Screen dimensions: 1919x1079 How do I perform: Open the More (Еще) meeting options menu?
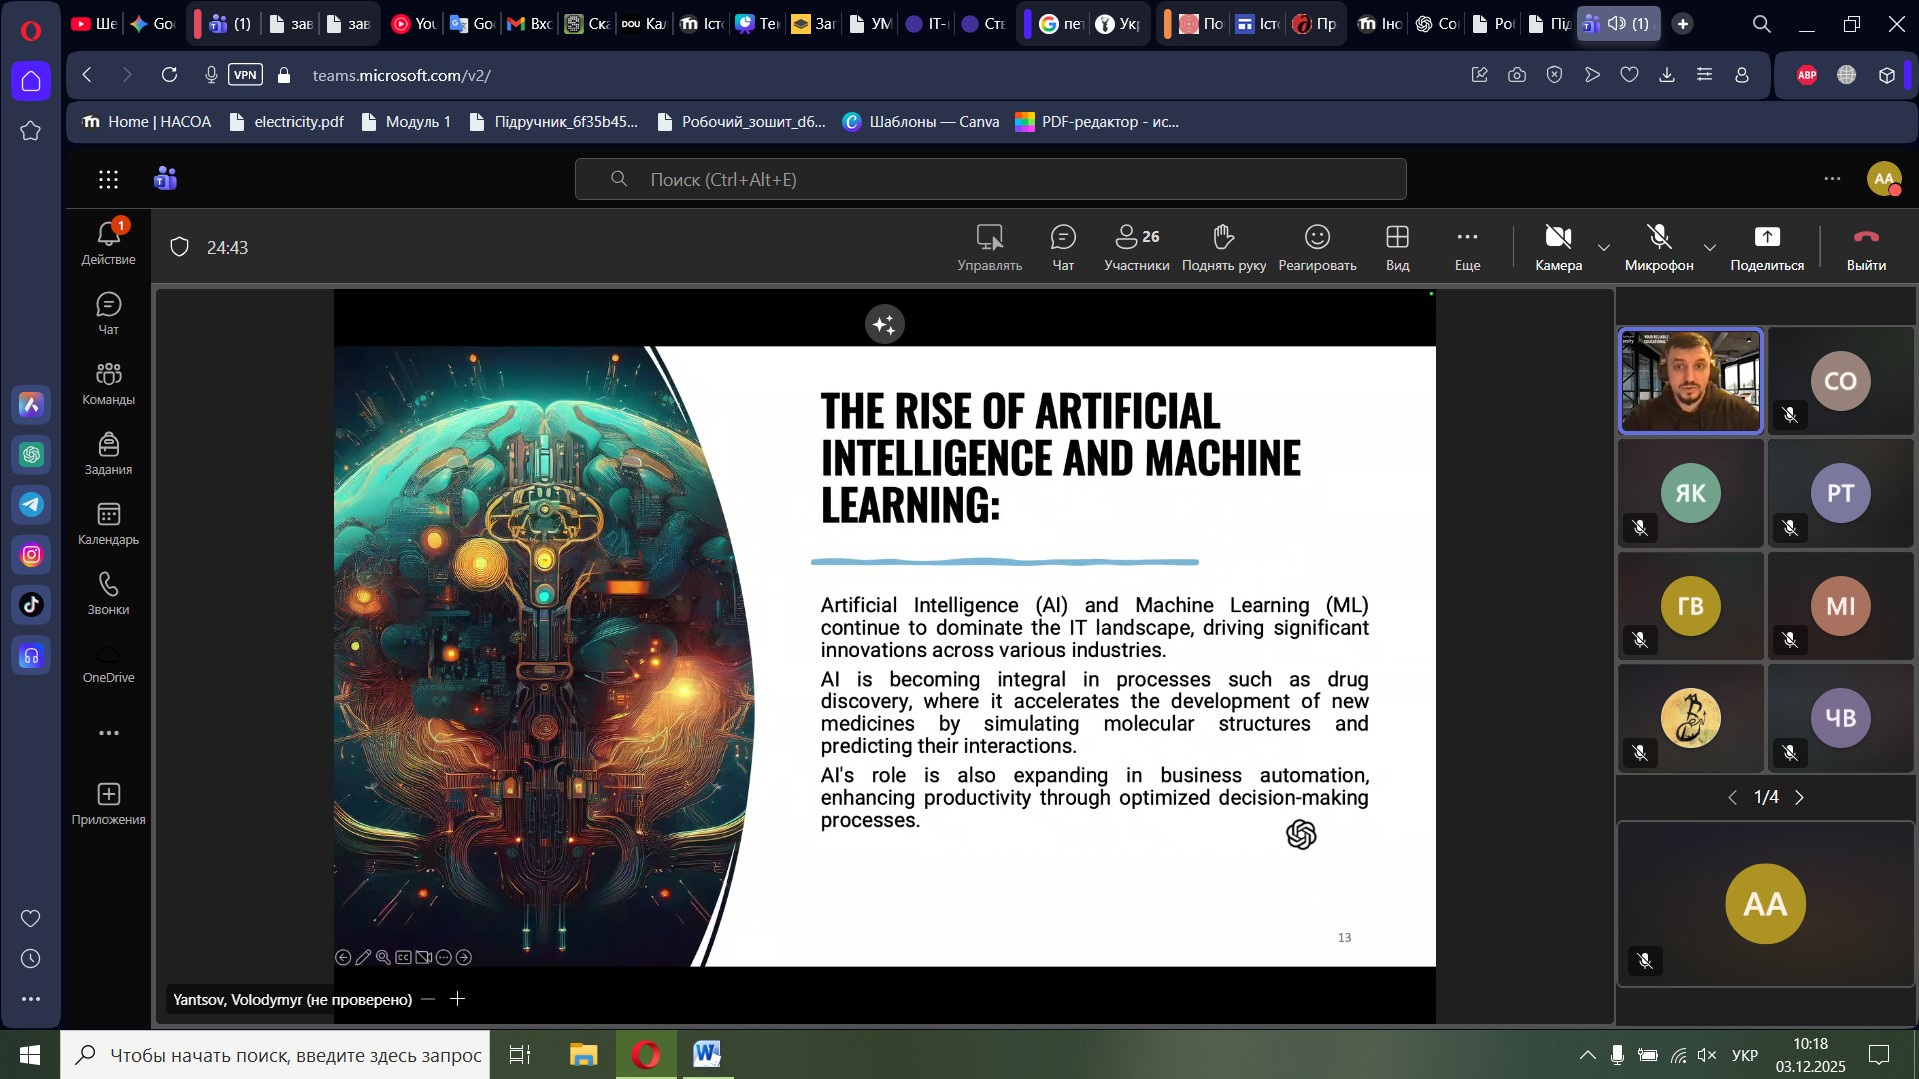(x=1466, y=247)
